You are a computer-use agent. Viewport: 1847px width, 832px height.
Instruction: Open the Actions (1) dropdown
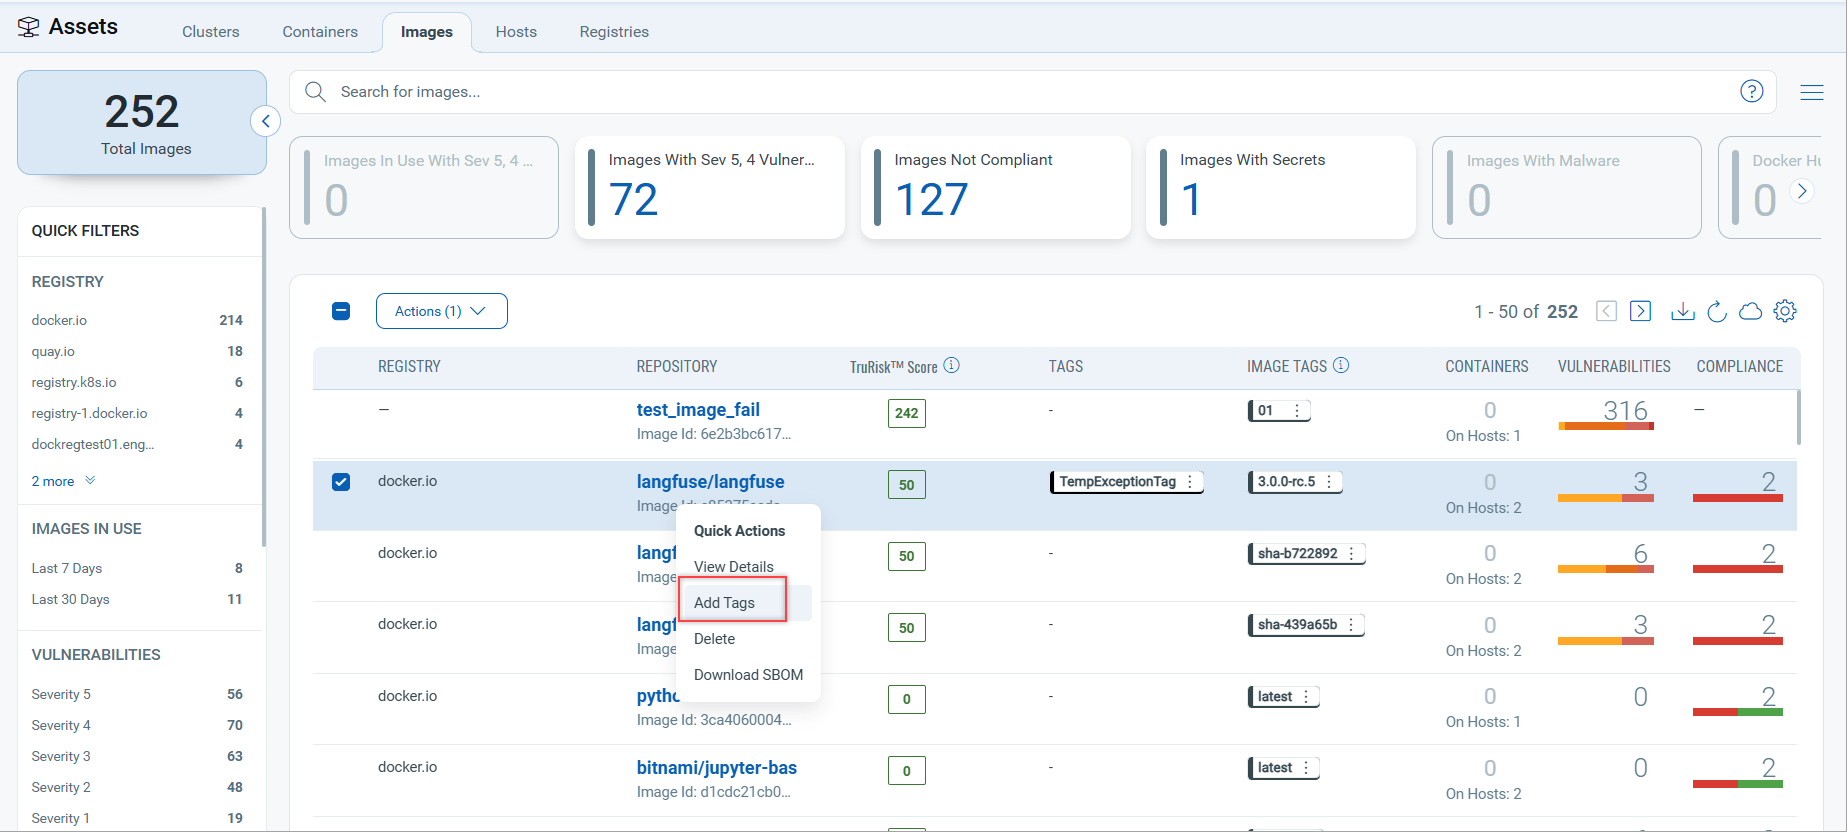pos(441,311)
